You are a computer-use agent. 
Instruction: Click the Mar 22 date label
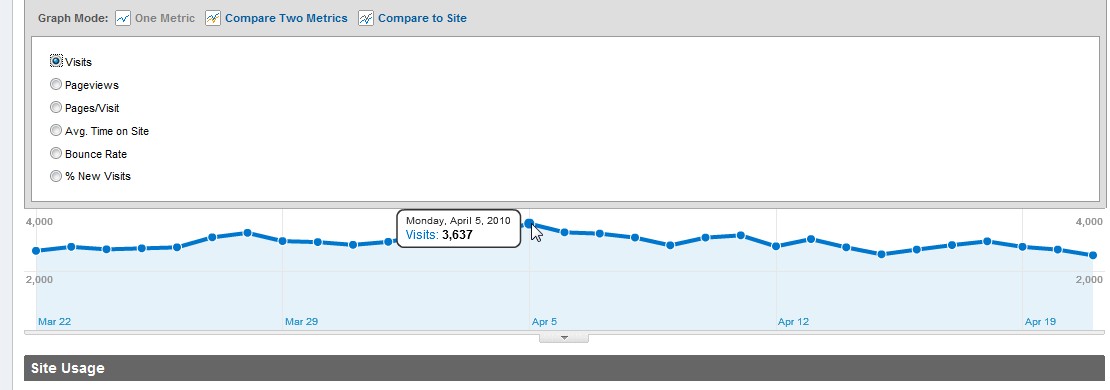pos(55,321)
